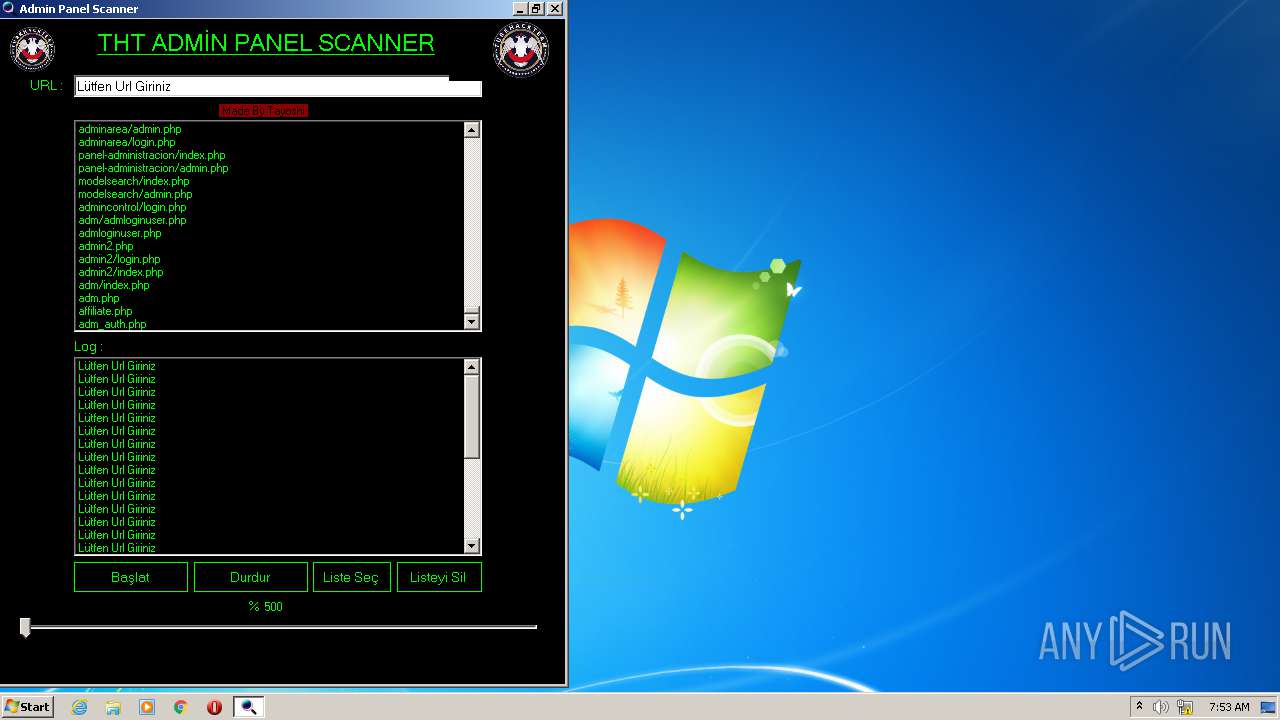Open Windows Explorer folder icon in taskbar
The height and width of the screenshot is (720, 1280).
(x=113, y=707)
